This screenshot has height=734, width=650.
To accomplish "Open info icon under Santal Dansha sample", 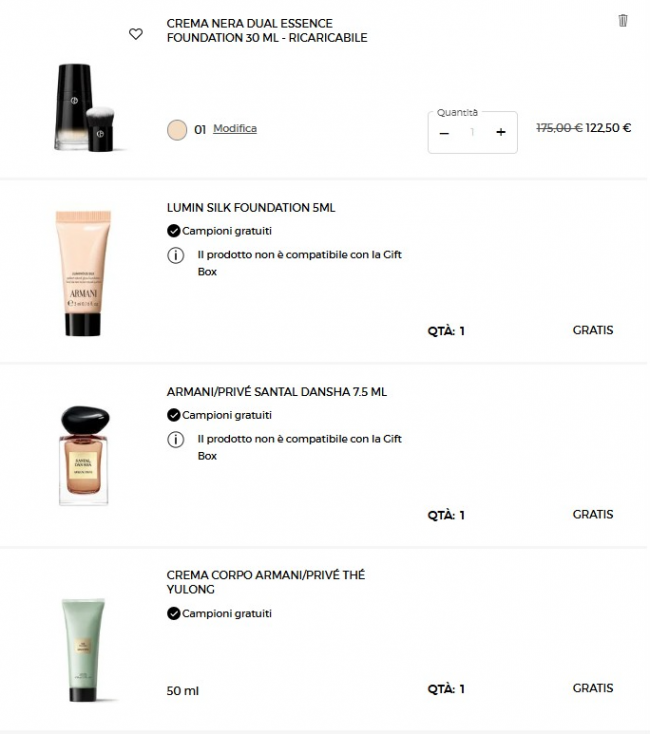I will [175, 440].
